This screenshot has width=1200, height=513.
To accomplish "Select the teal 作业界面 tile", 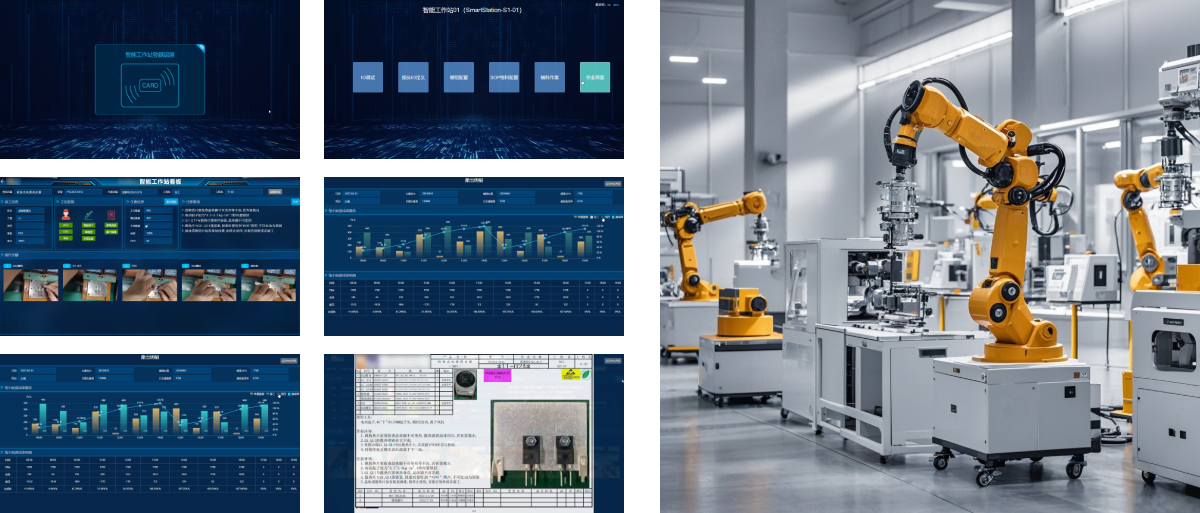I will point(594,77).
